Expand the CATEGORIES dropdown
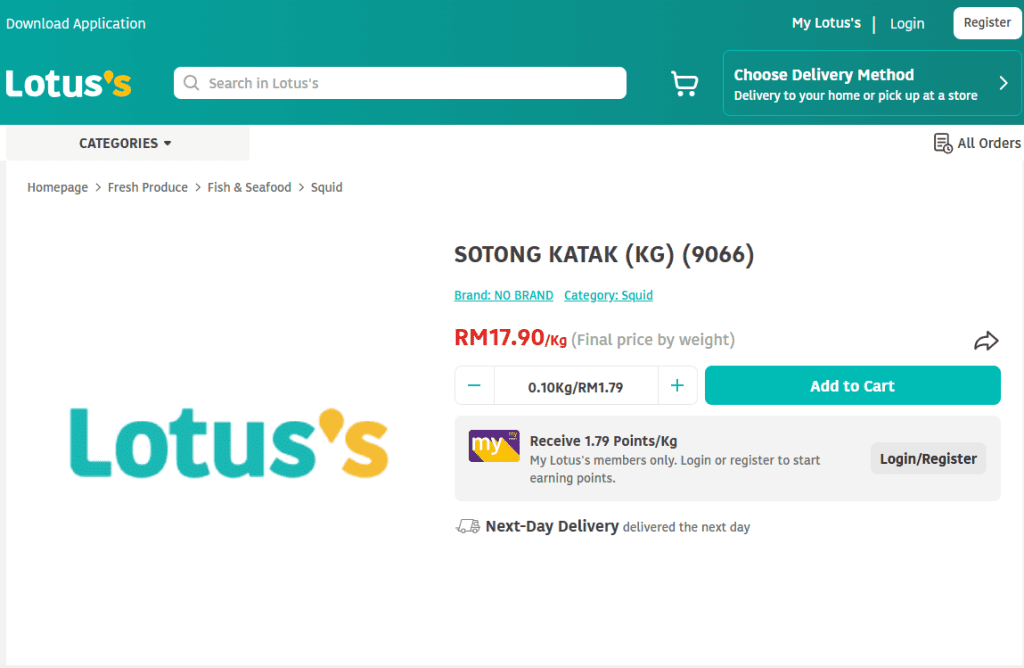 (125, 143)
